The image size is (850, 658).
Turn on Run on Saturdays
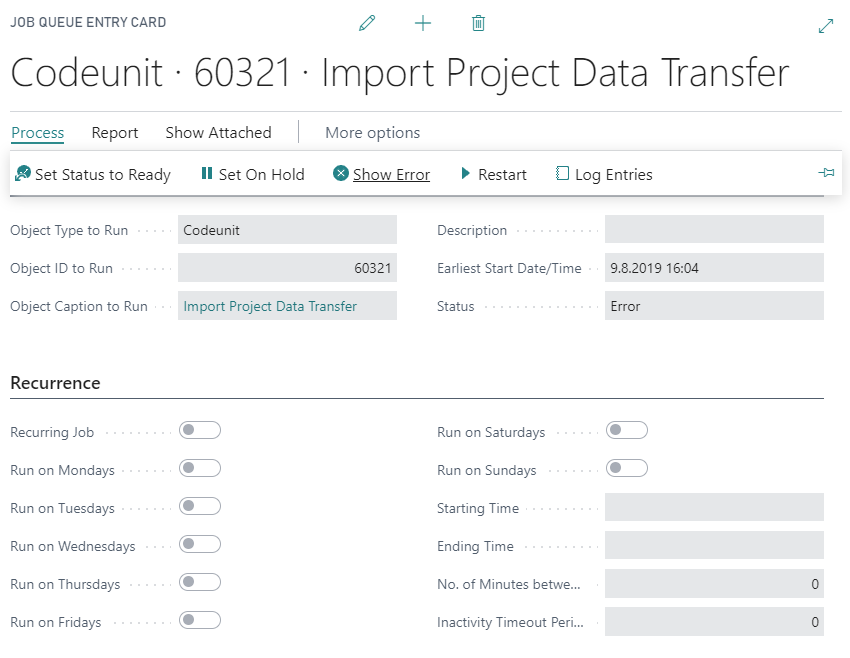tap(627, 430)
